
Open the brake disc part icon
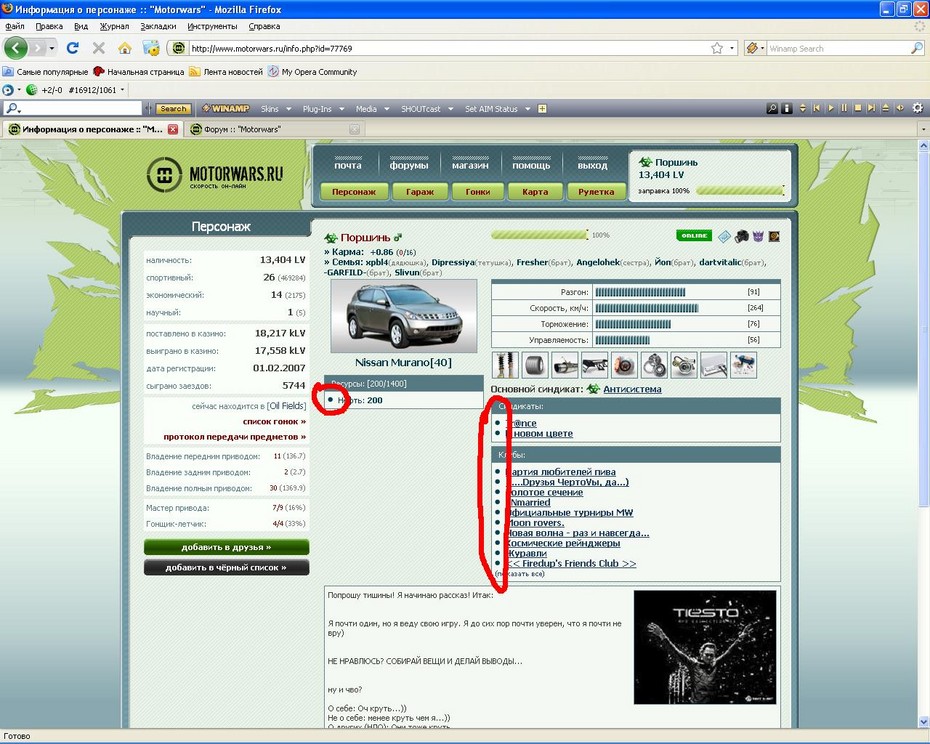(624, 365)
